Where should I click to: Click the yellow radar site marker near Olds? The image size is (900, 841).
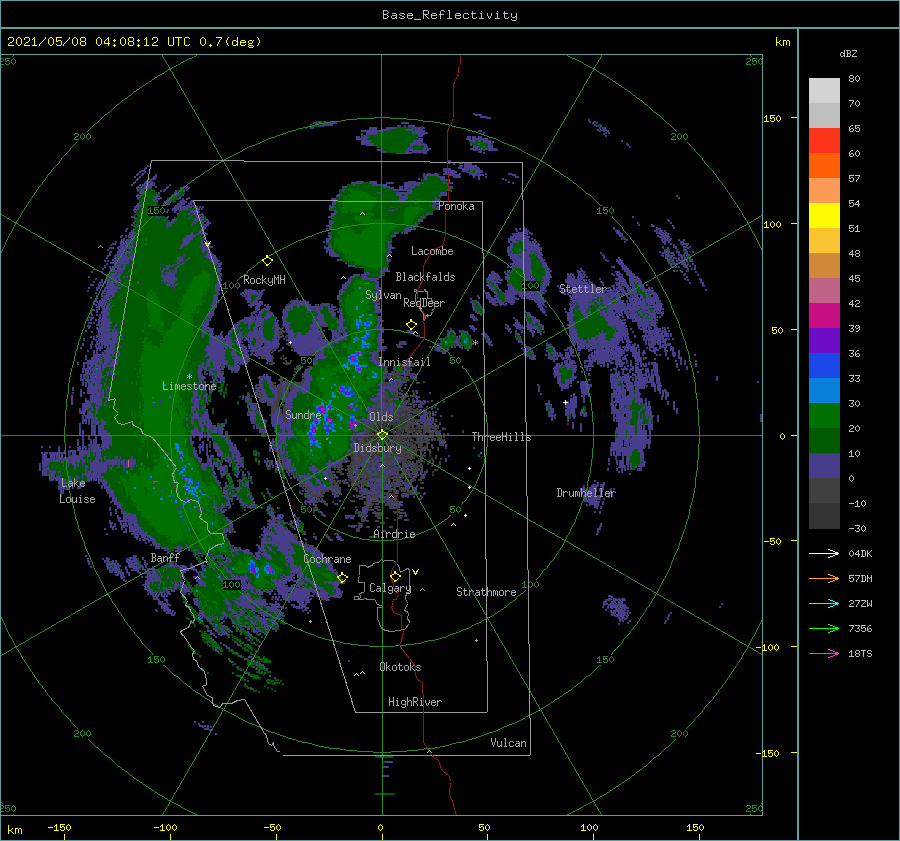point(382,435)
